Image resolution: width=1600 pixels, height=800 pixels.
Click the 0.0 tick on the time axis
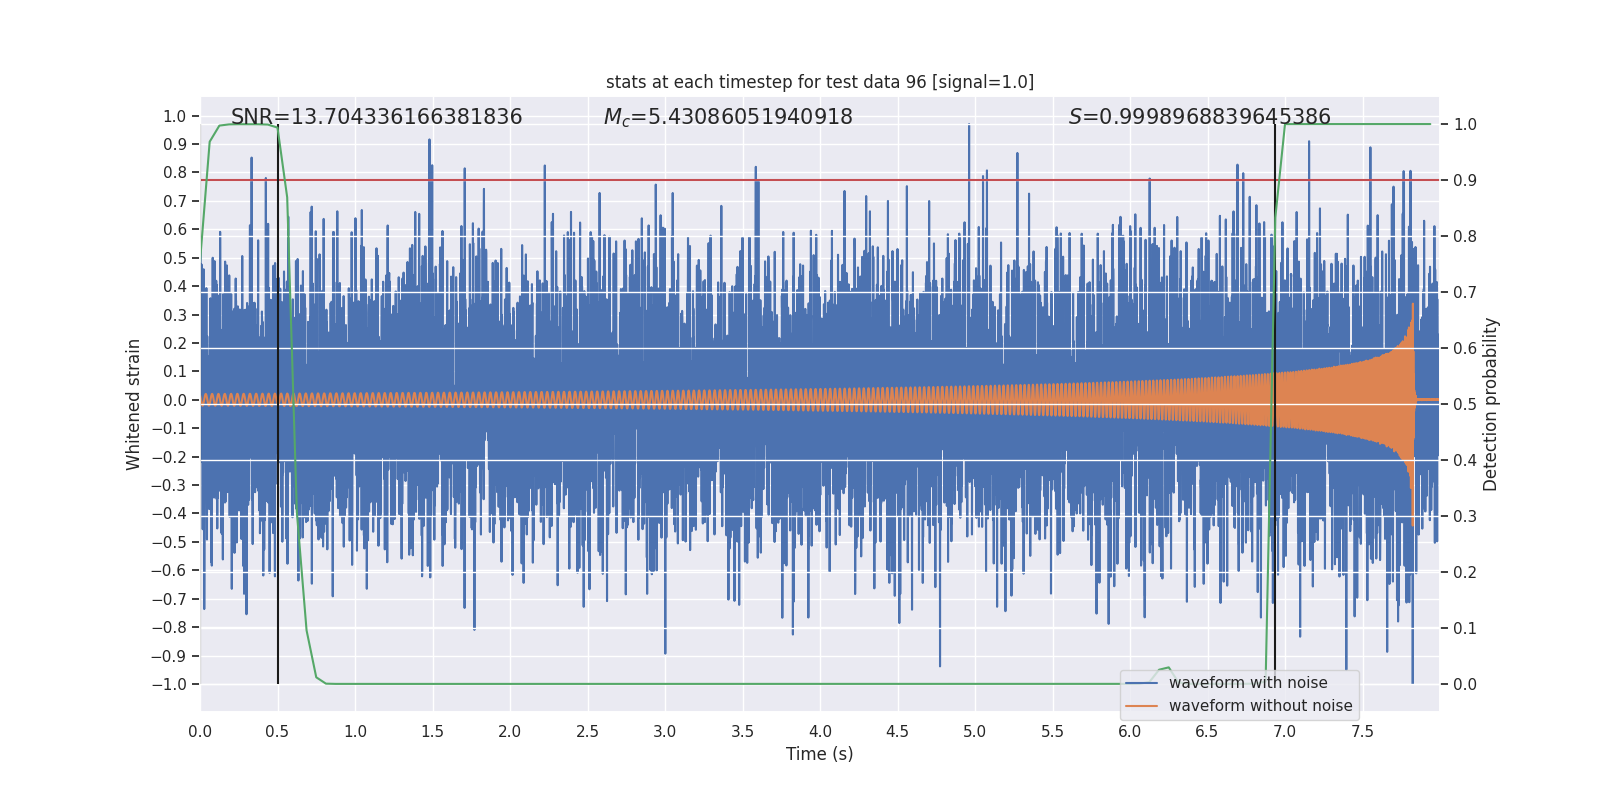[200, 731]
